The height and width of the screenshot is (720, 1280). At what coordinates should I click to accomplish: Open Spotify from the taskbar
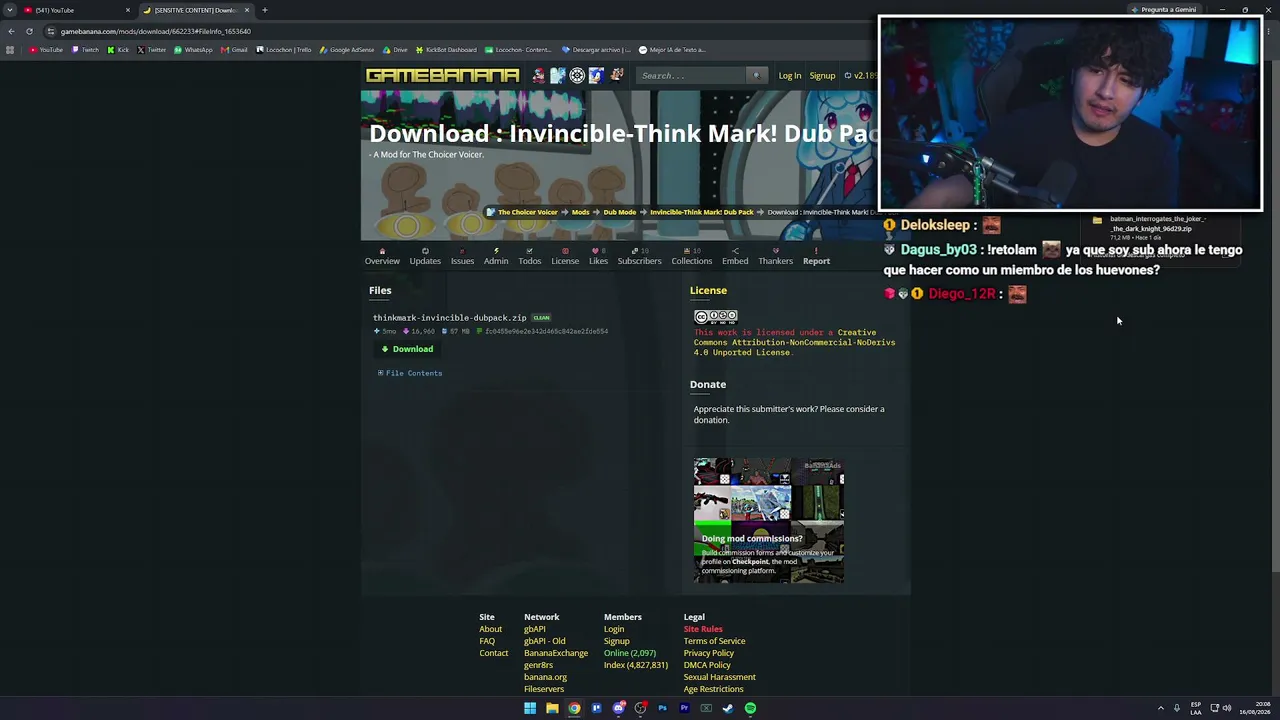(750, 708)
